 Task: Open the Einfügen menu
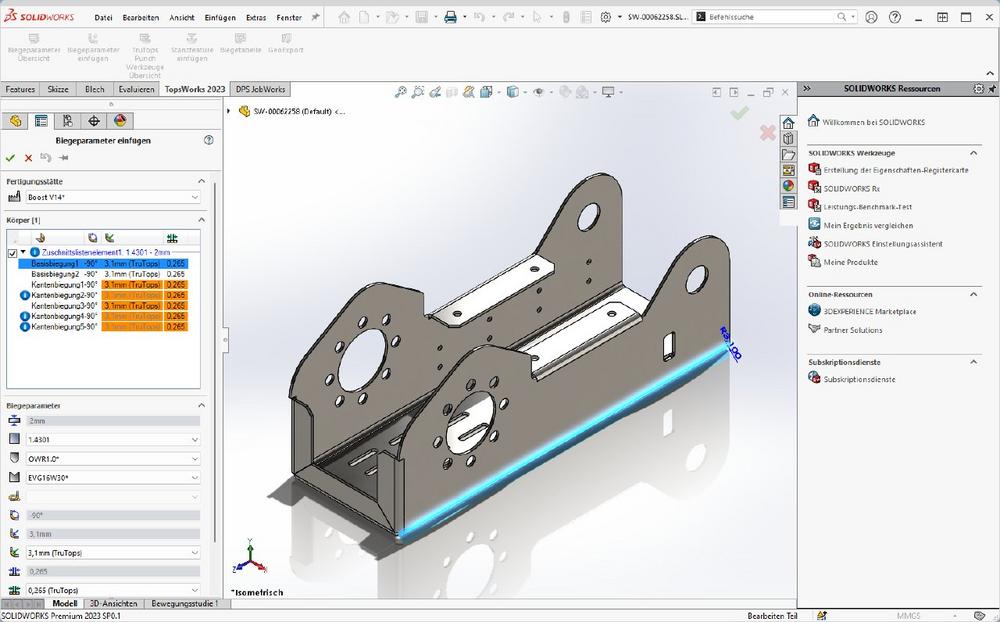point(220,18)
